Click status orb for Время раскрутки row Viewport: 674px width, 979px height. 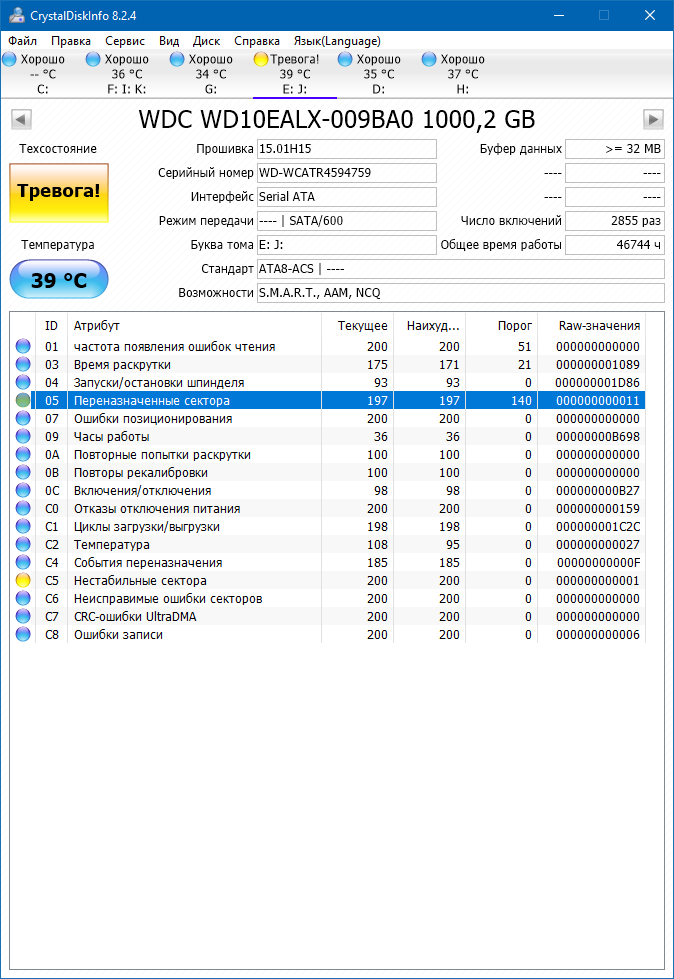[23, 365]
